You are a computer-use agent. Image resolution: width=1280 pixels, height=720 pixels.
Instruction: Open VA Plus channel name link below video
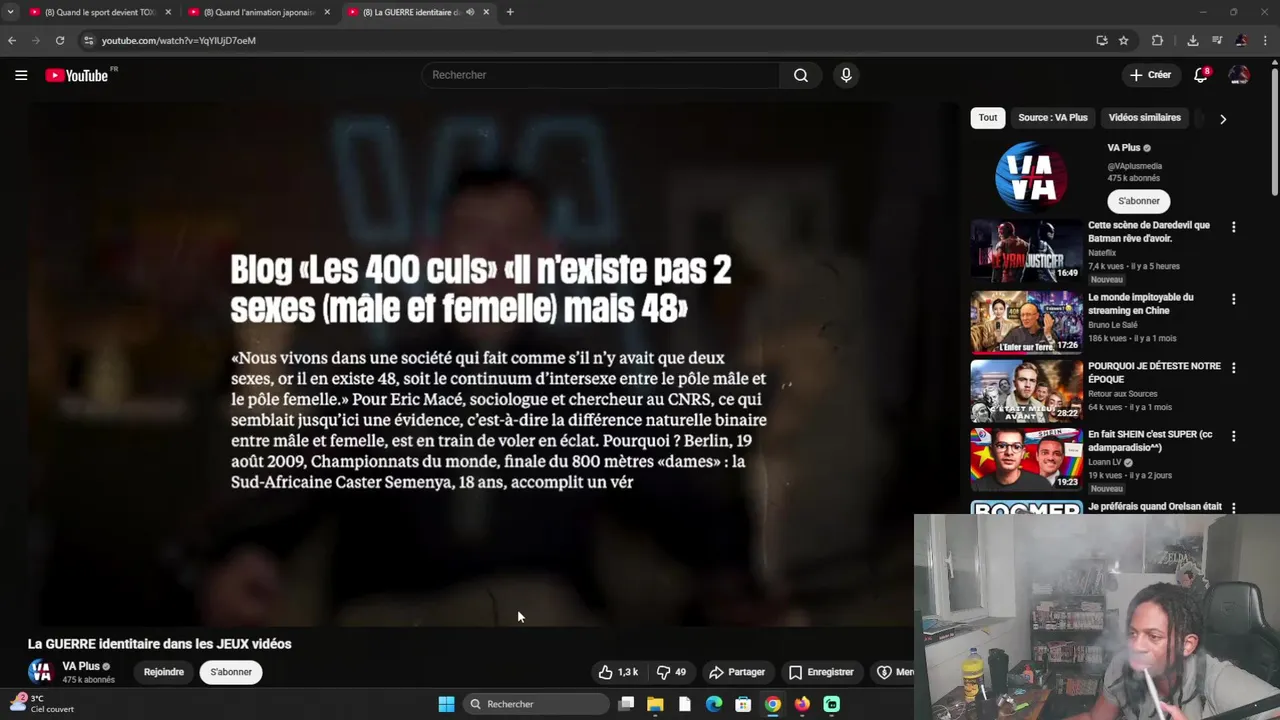pos(81,666)
